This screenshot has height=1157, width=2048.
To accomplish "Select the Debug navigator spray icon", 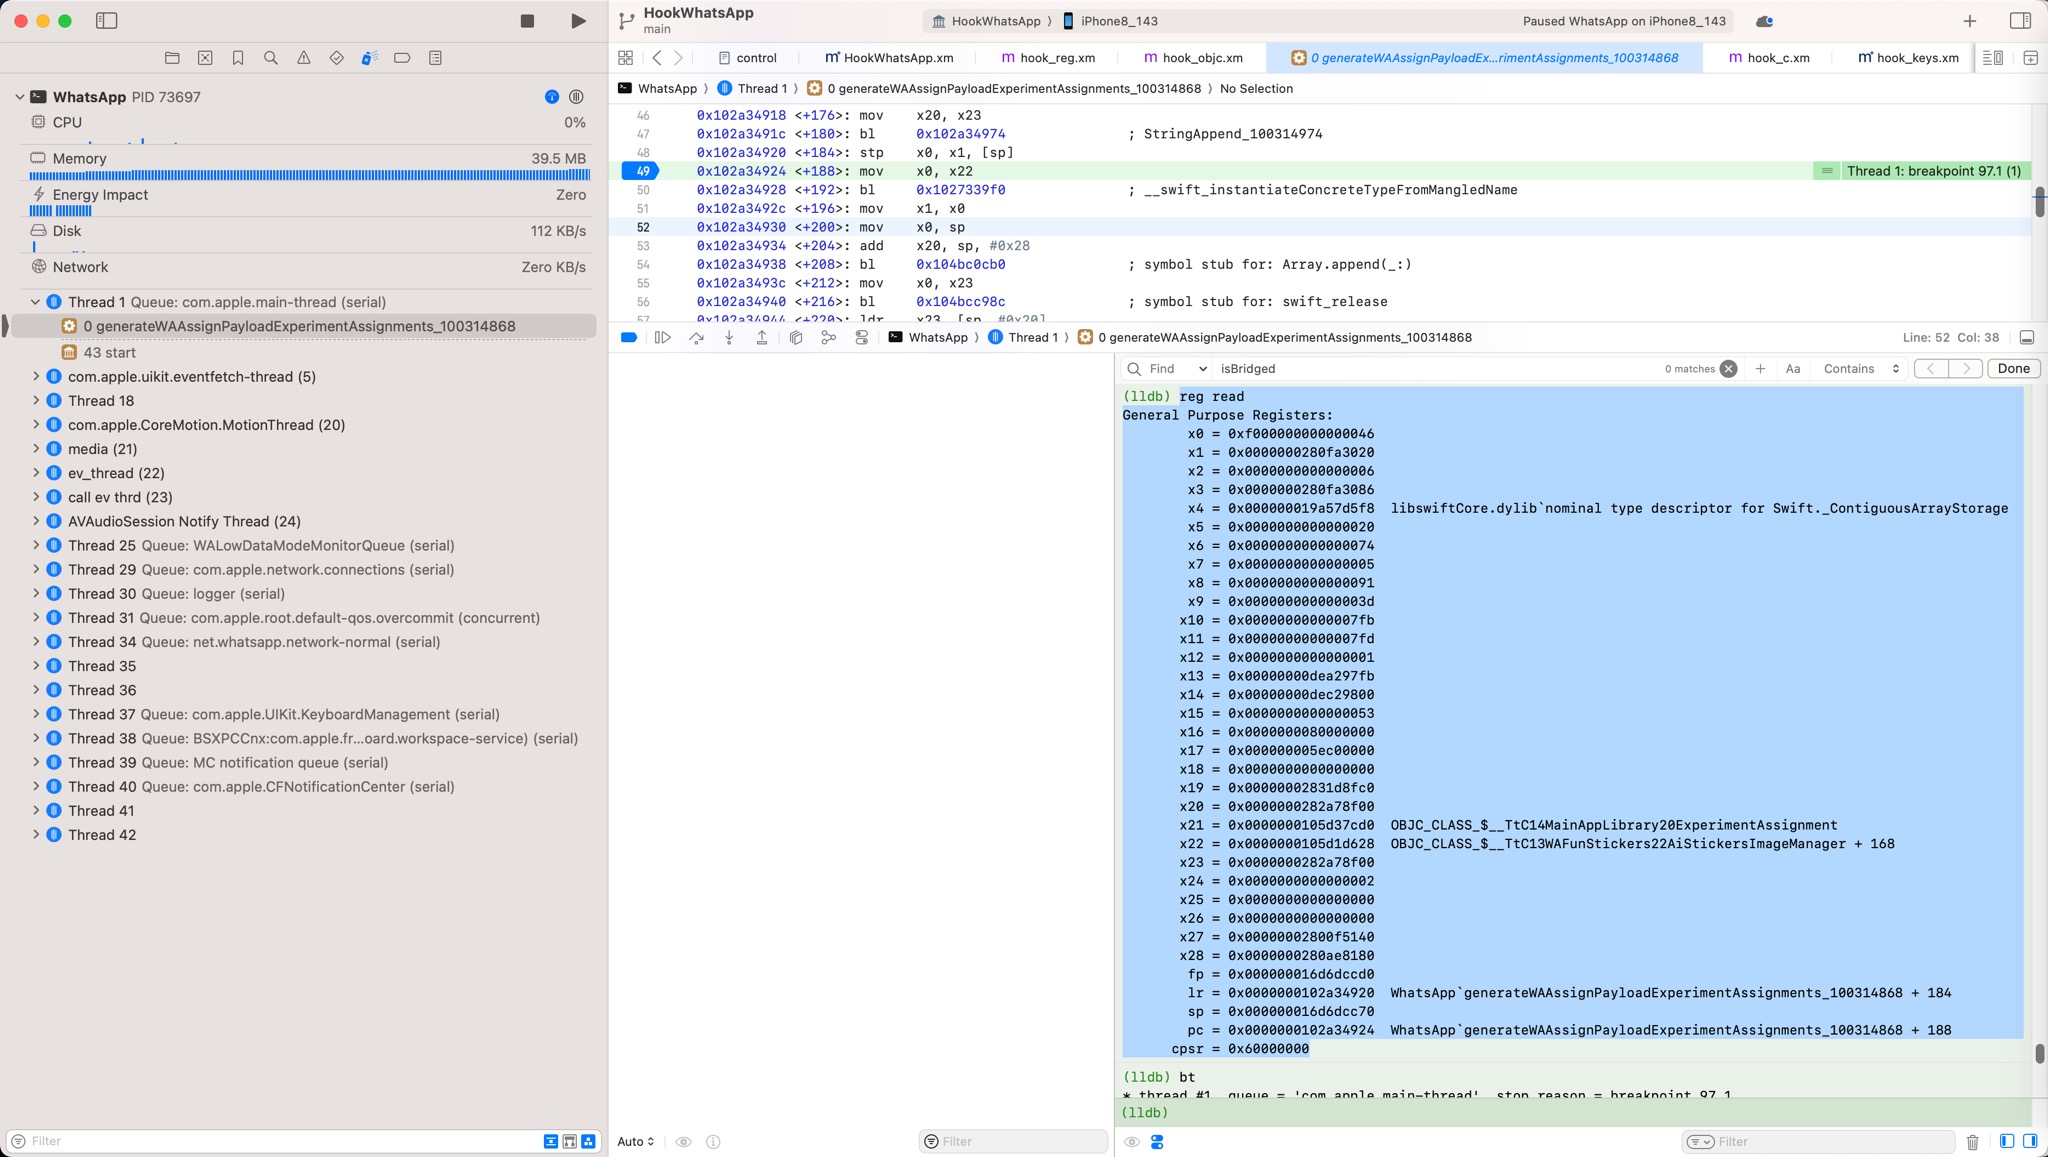I will point(369,58).
